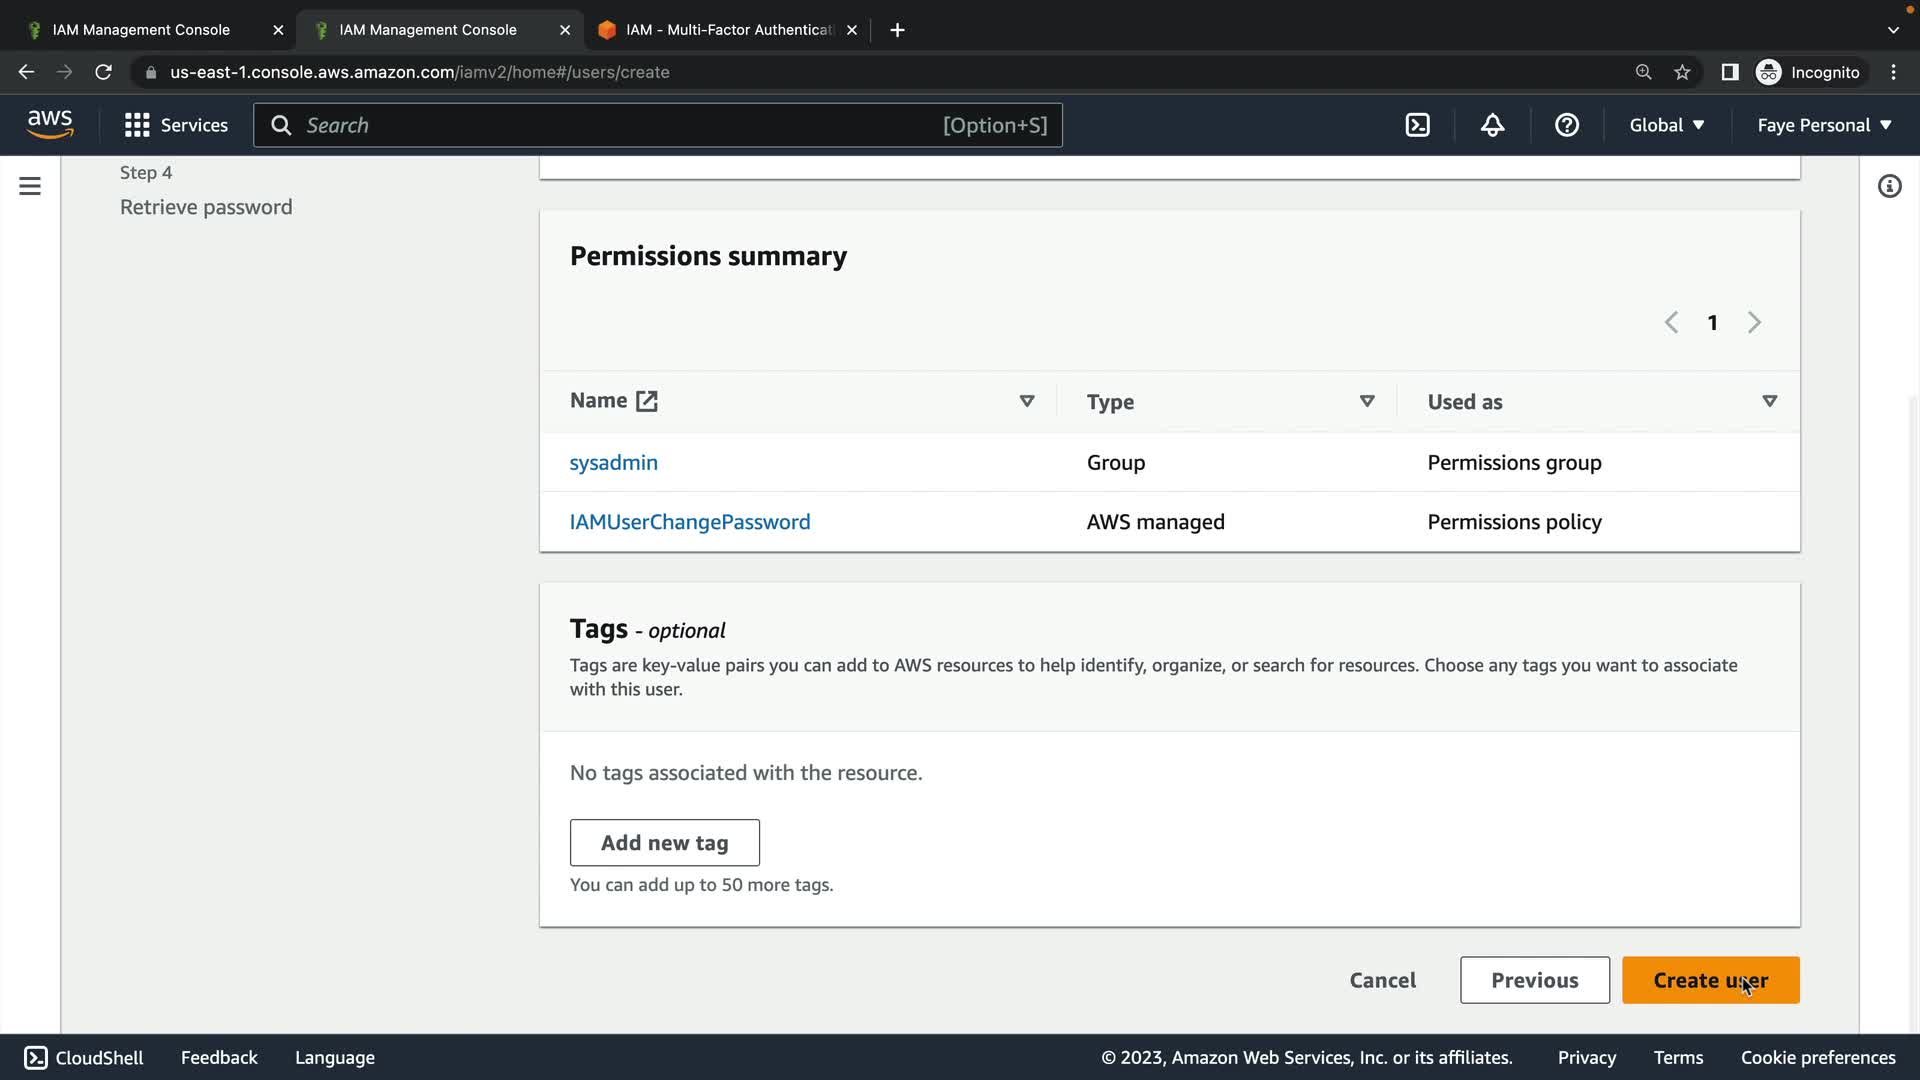Focus the AWS search field
The image size is (1920, 1080).
(x=620, y=125)
